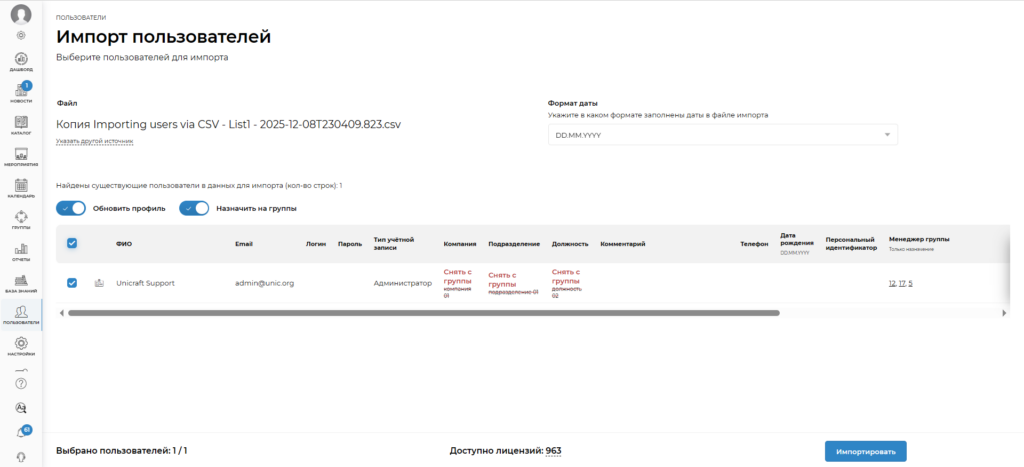This screenshot has height=467, width=1024.
Task: Open Reports (Отчёты) chart icon
Action: coord(21,250)
